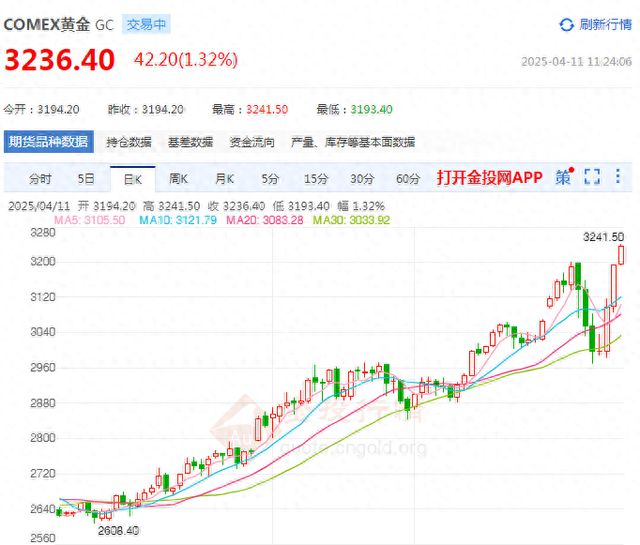
Task: Open the 资金流向 tab
Action: point(252,142)
